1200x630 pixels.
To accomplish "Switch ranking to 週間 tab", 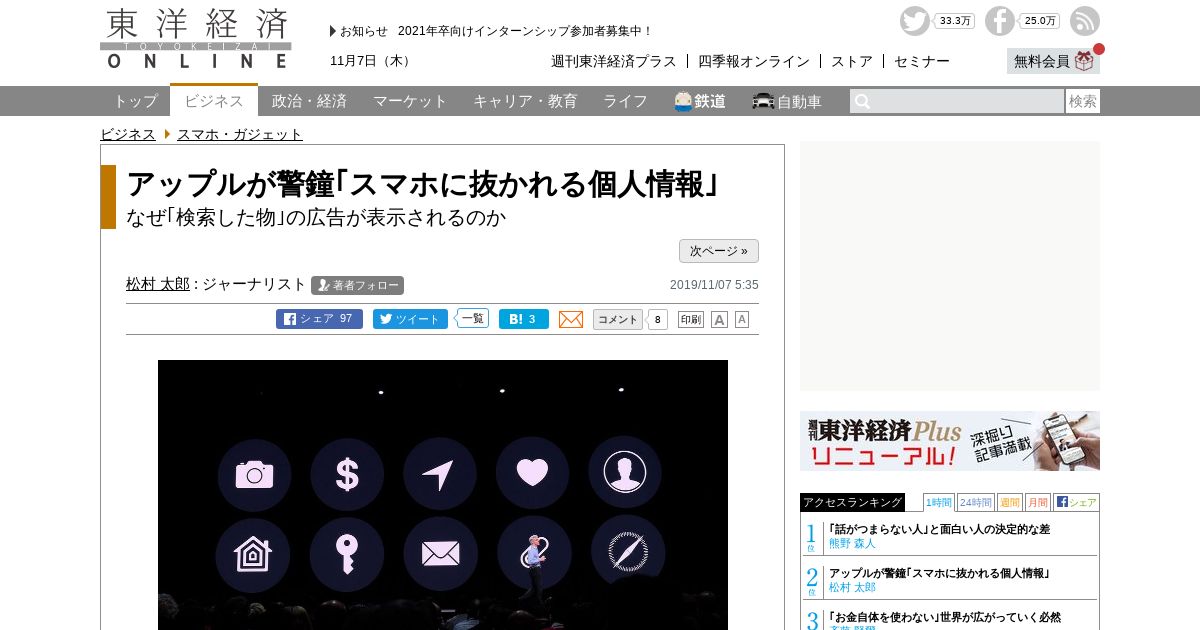I will (1009, 502).
